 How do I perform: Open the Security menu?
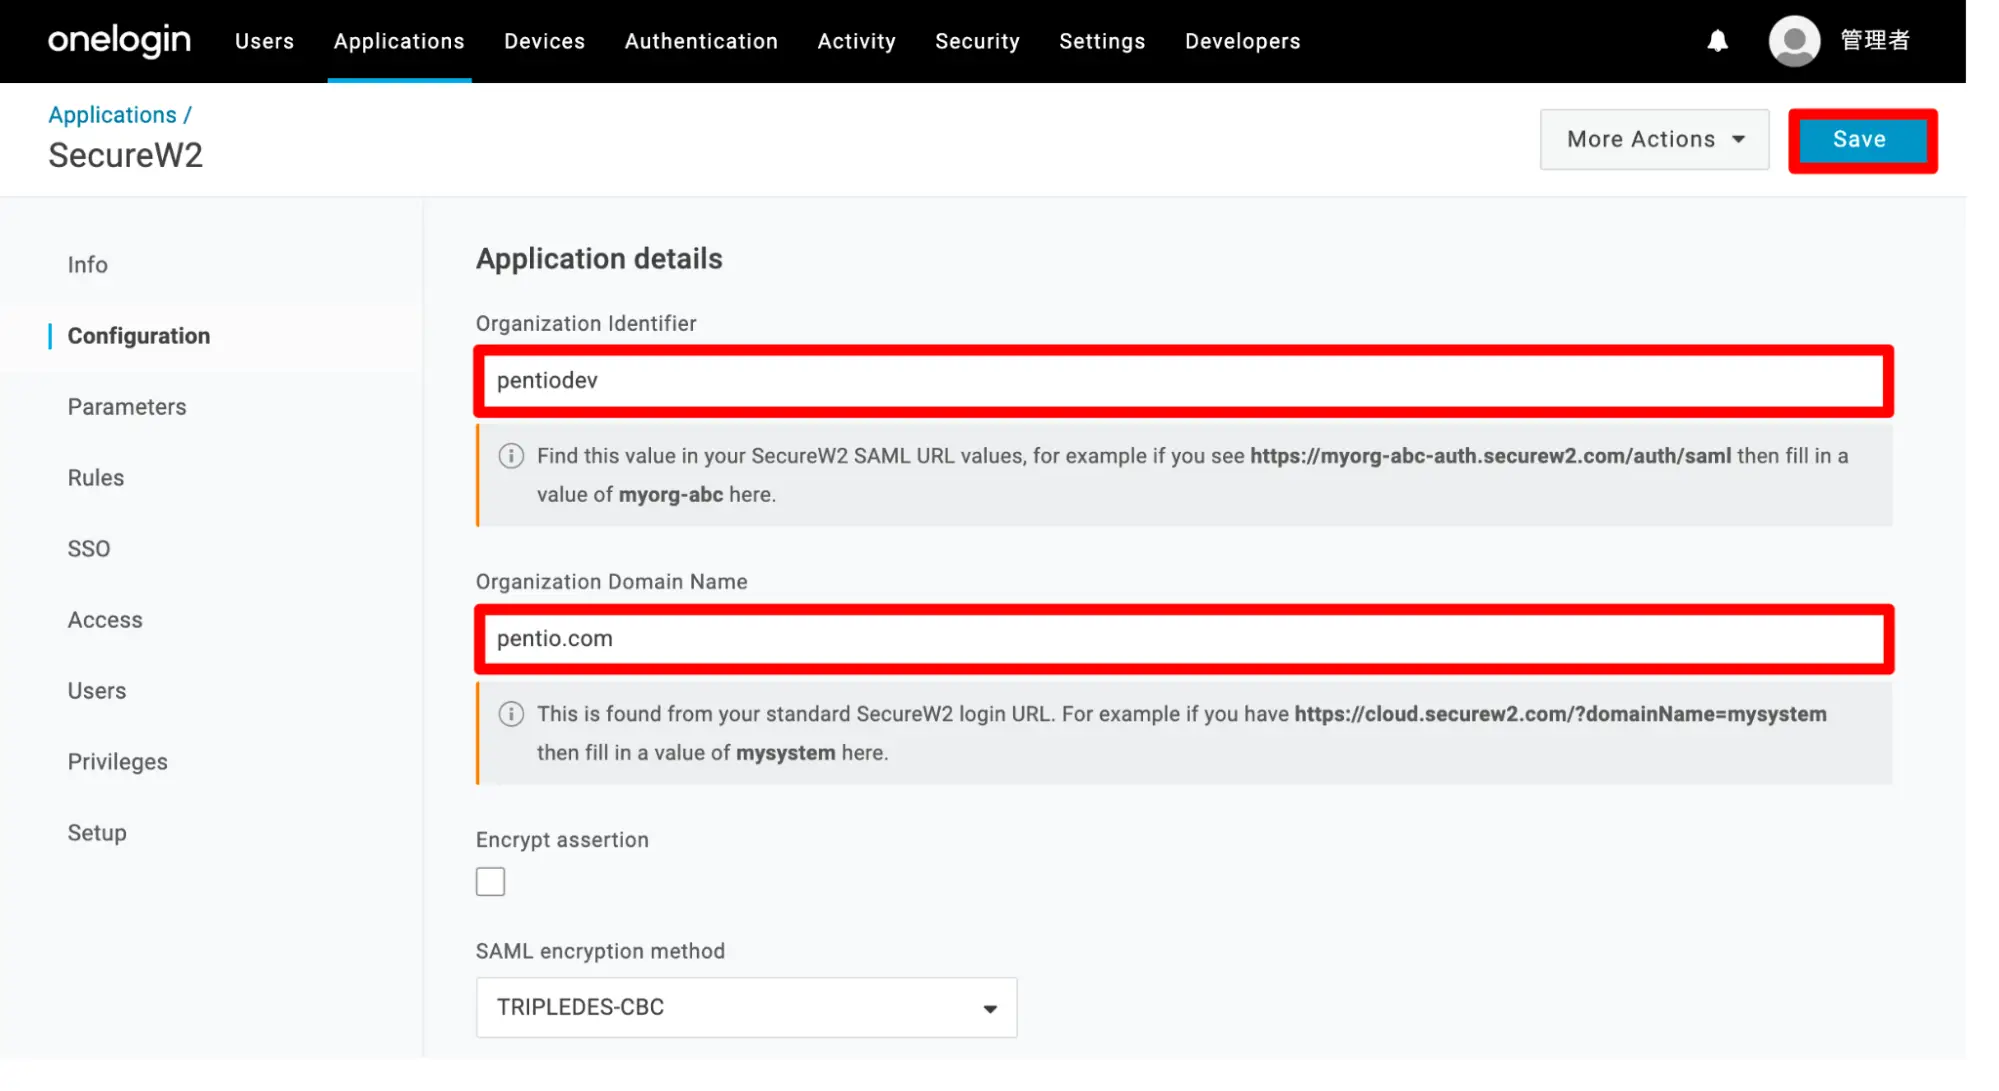coord(977,41)
